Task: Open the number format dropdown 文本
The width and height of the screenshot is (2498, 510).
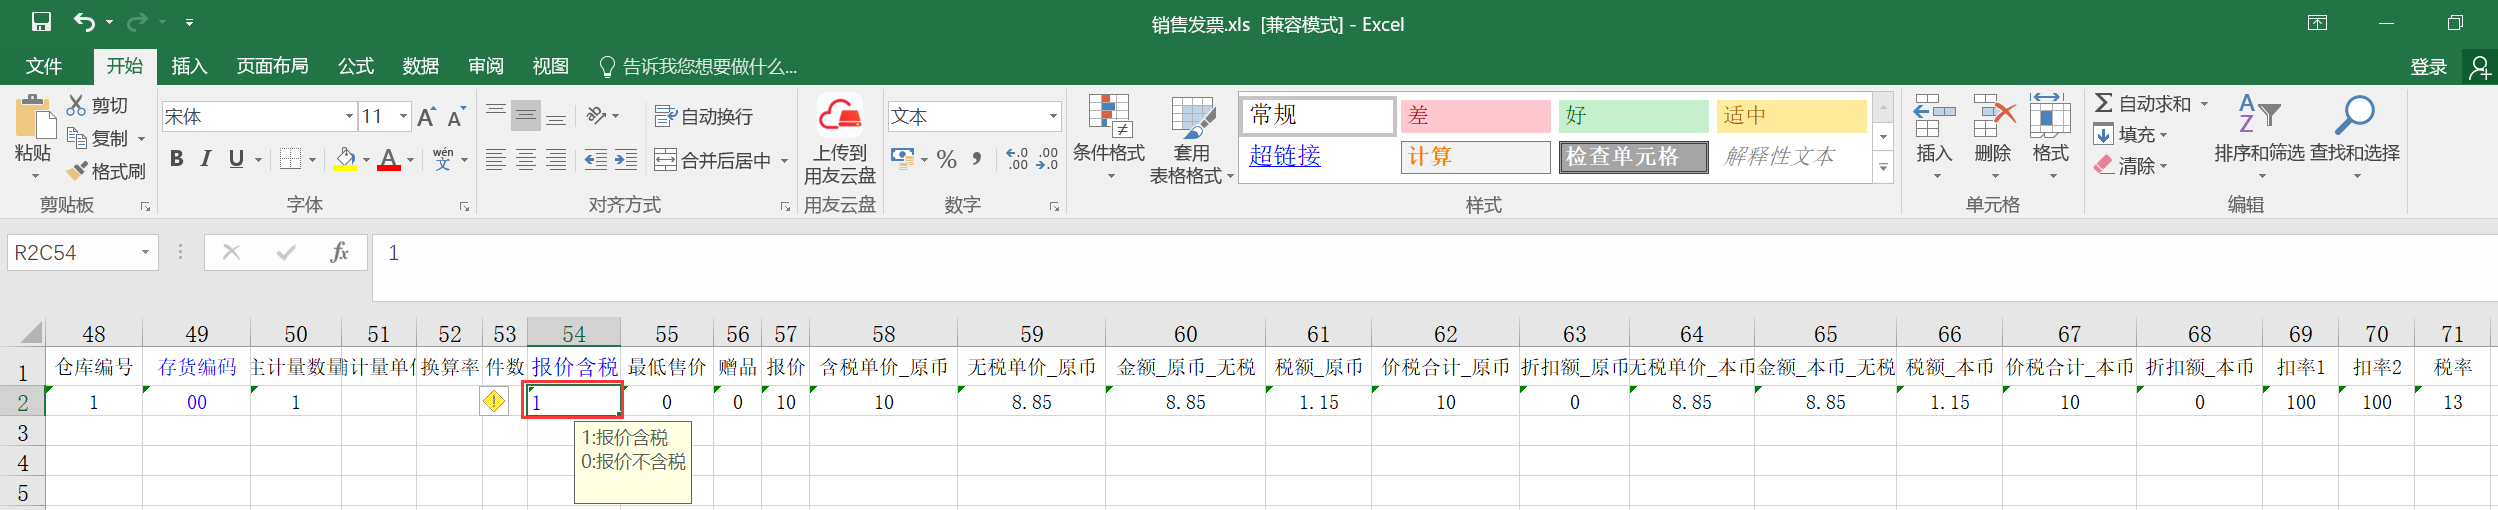Action: tap(1053, 117)
